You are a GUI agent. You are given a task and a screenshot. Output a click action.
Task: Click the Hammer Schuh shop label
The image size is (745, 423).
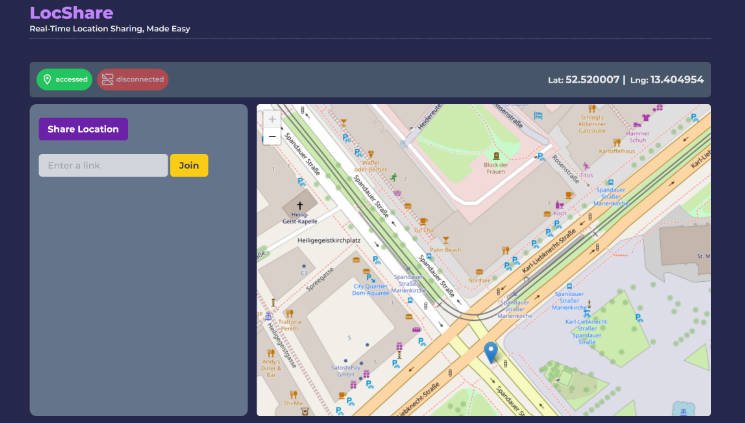[638, 137]
